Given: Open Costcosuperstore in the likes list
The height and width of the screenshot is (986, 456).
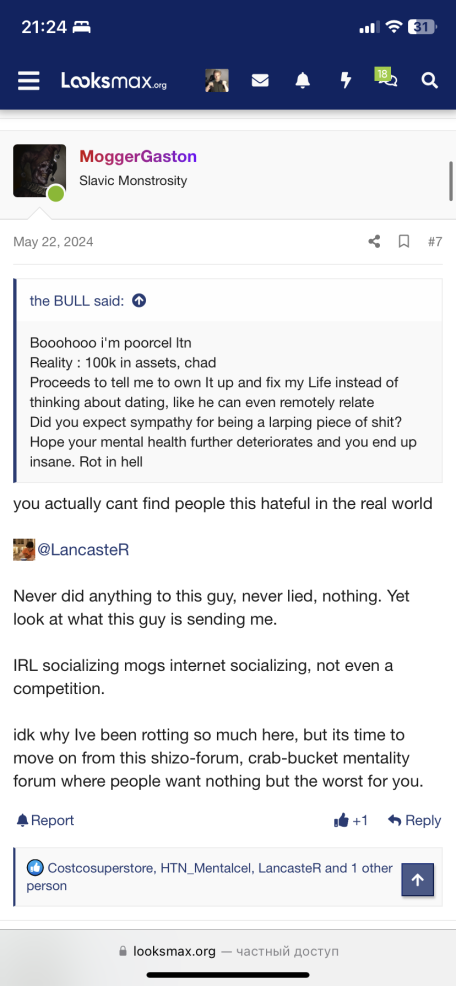Looking at the screenshot, I should pos(101,868).
